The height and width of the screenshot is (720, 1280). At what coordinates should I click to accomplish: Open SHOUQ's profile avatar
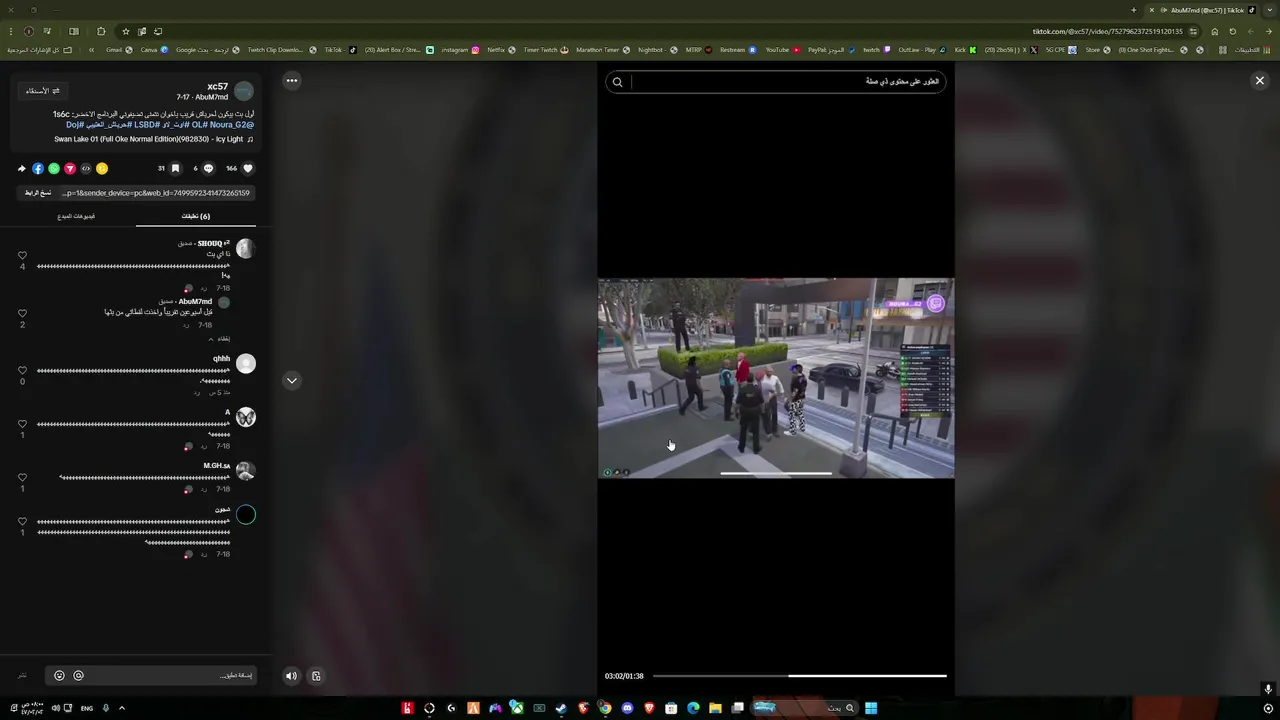[x=245, y=250]
